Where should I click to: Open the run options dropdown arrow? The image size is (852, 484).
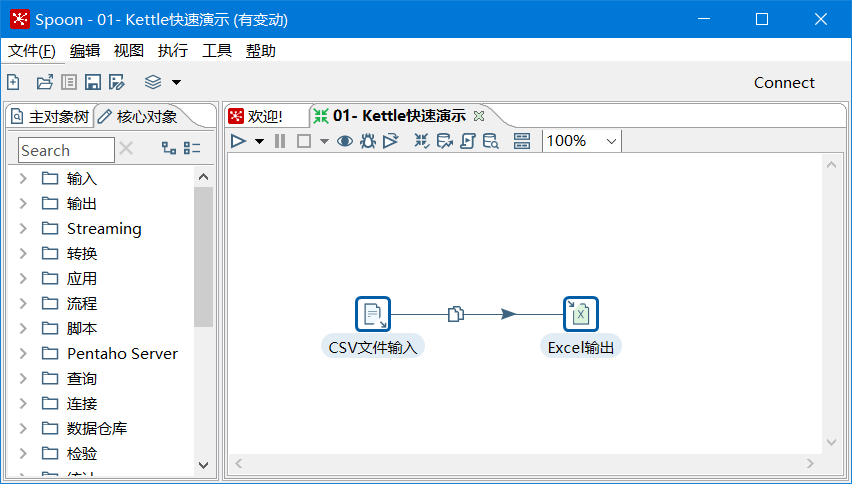259,142
